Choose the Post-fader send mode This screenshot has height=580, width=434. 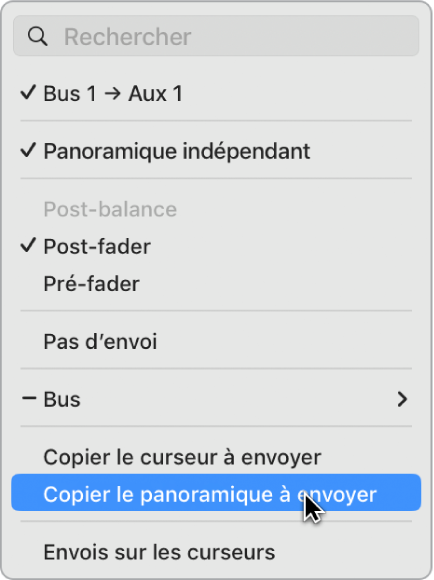click(x=216, y=246)
